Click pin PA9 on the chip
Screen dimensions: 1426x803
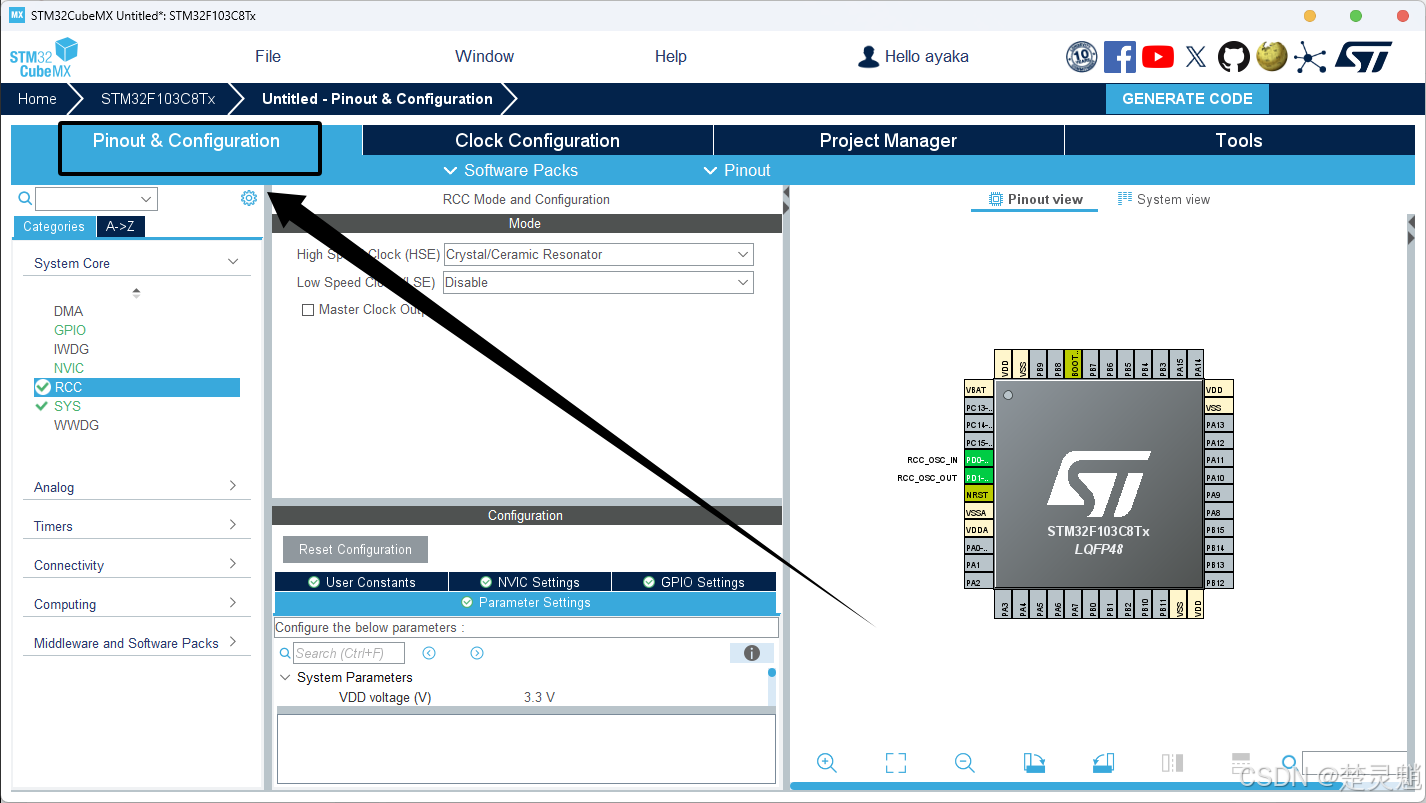pyautogui.click(x=1218, y=495)
